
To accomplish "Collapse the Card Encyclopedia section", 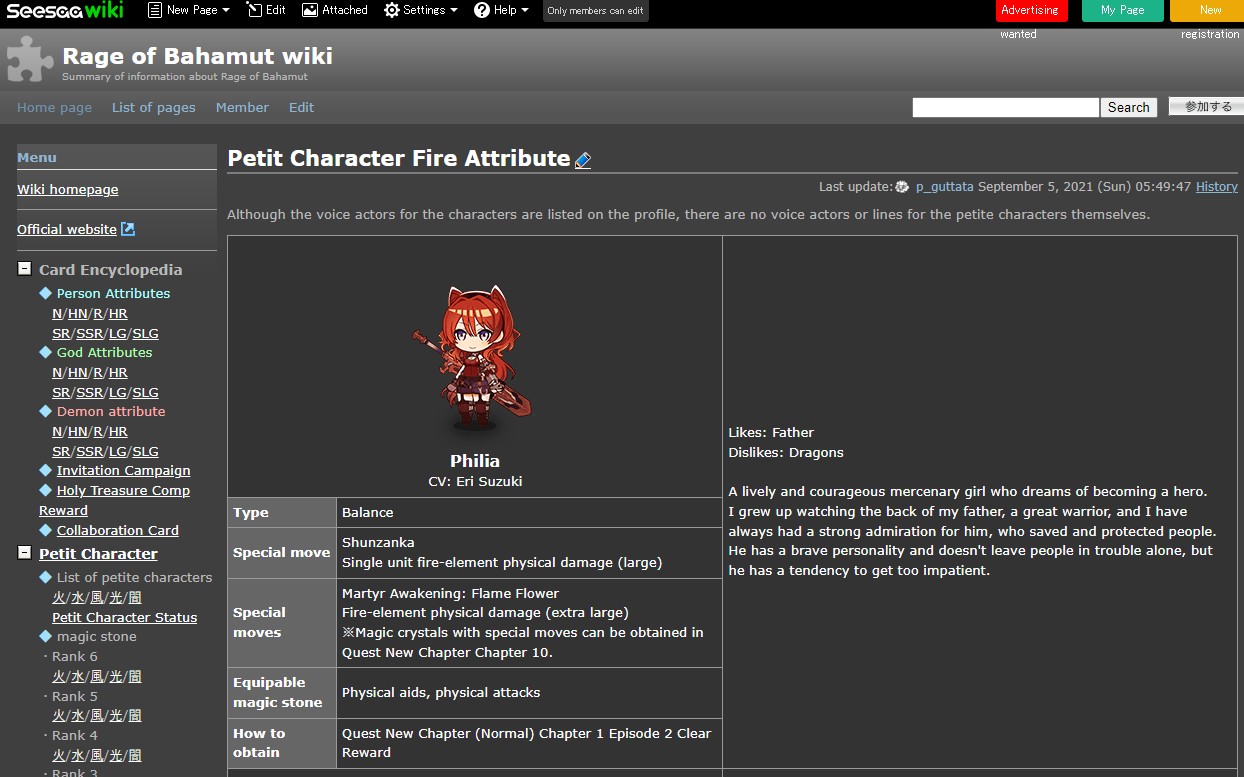I will coord(24,269).
